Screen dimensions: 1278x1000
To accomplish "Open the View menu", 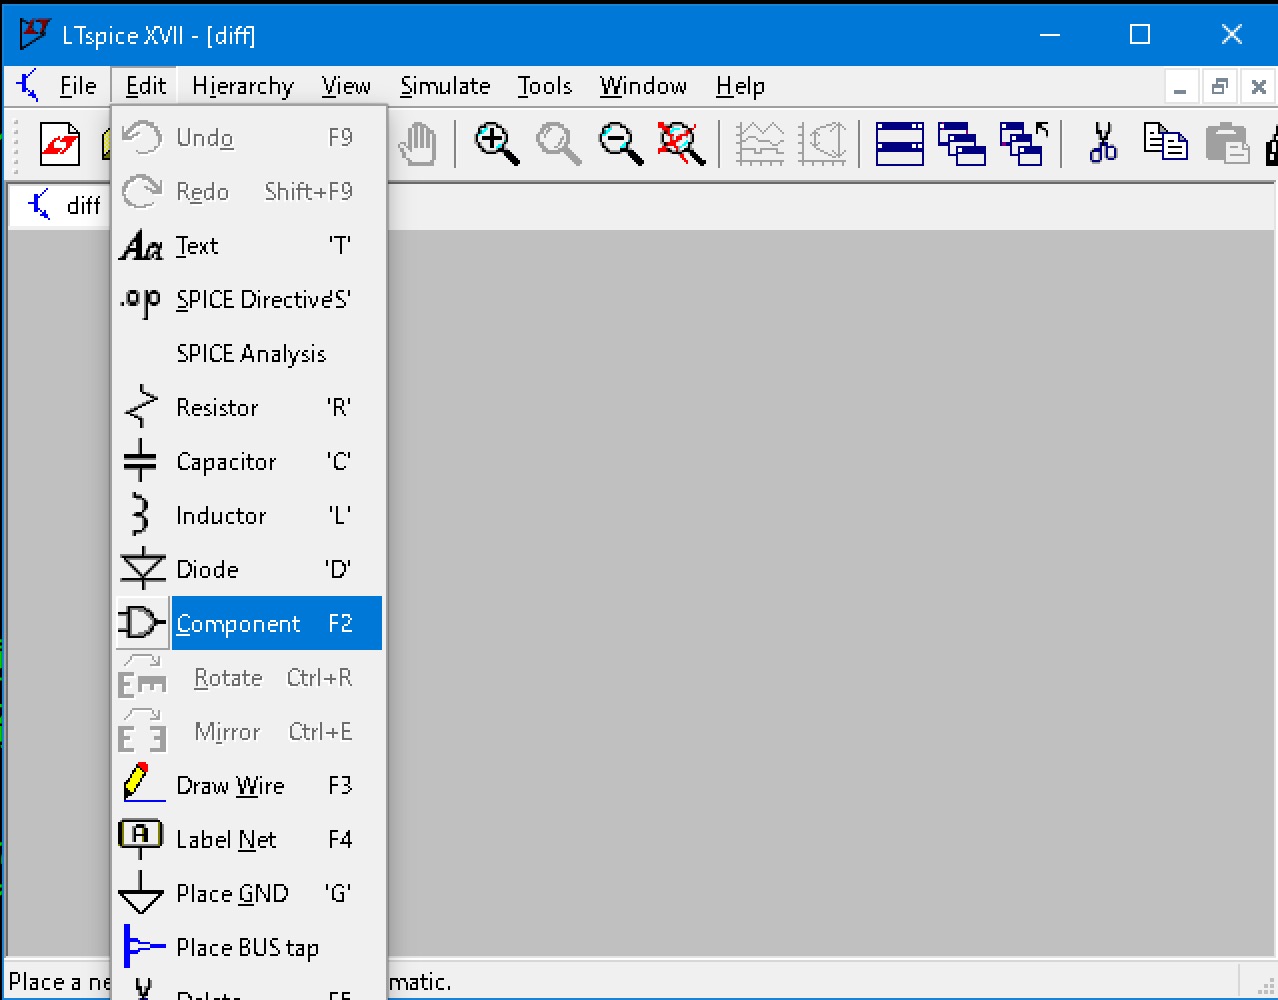I will 346,86.
